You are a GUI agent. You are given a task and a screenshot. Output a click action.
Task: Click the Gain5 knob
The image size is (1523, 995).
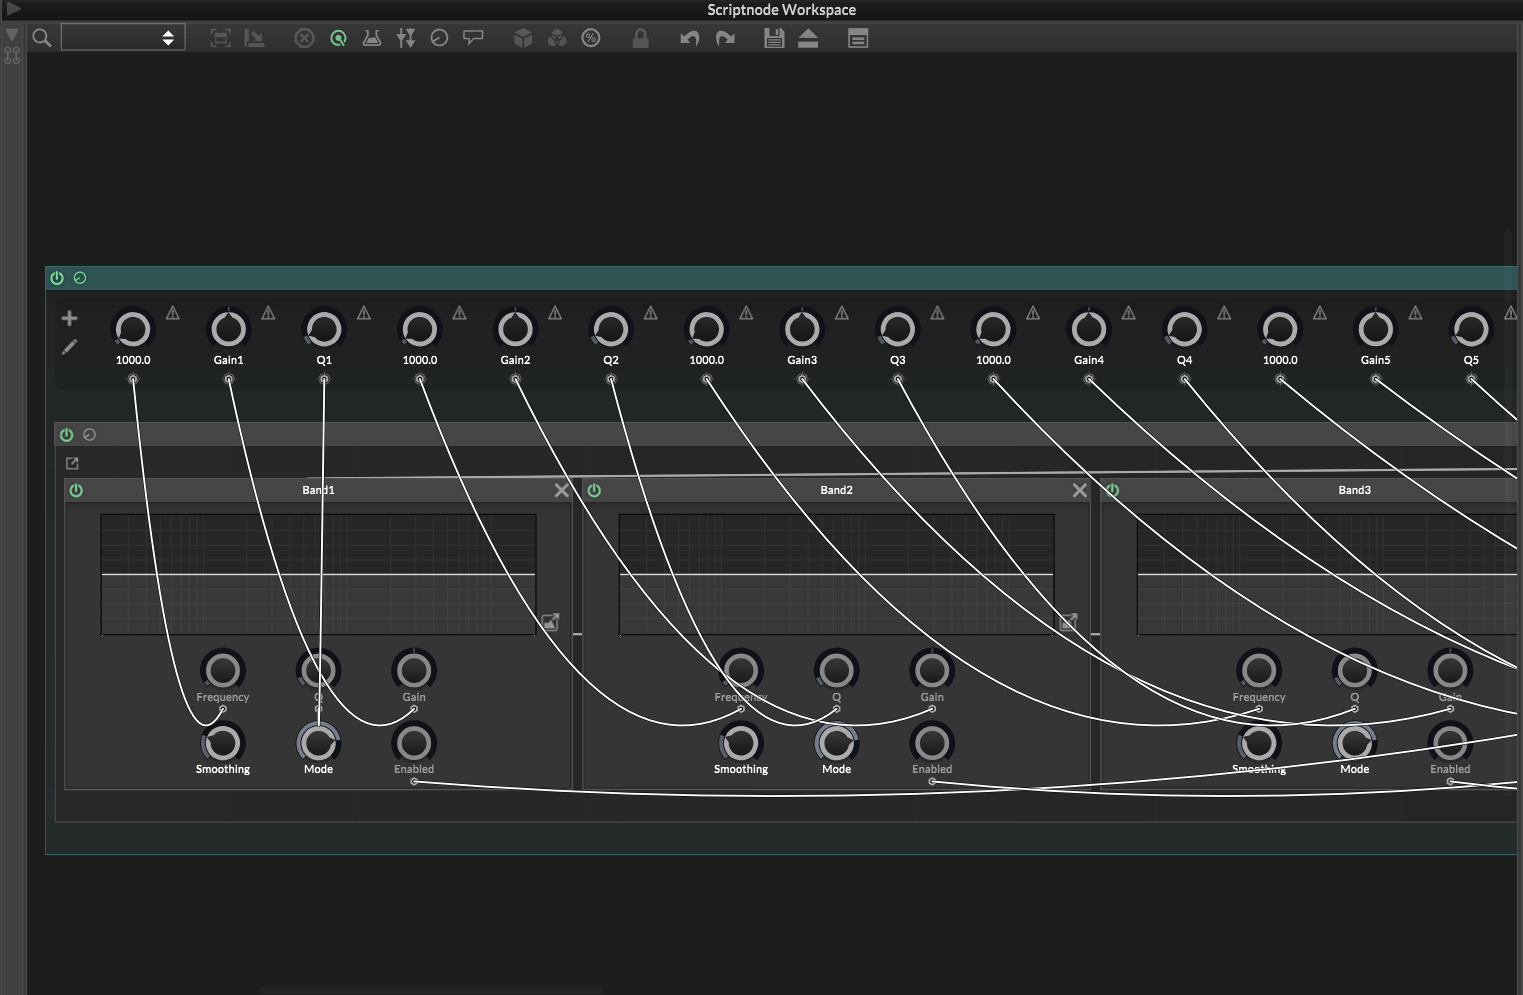(x=1376, y=329)
